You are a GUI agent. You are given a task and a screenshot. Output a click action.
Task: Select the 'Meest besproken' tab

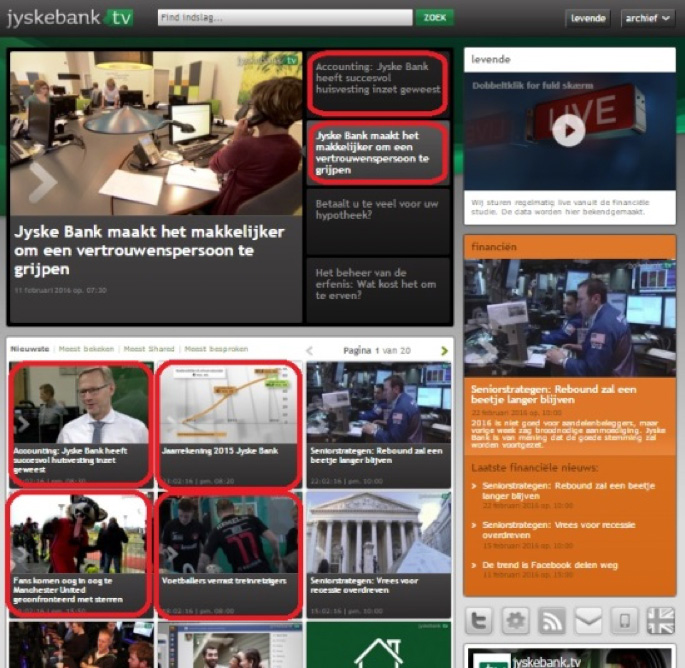tap(215, 349)
